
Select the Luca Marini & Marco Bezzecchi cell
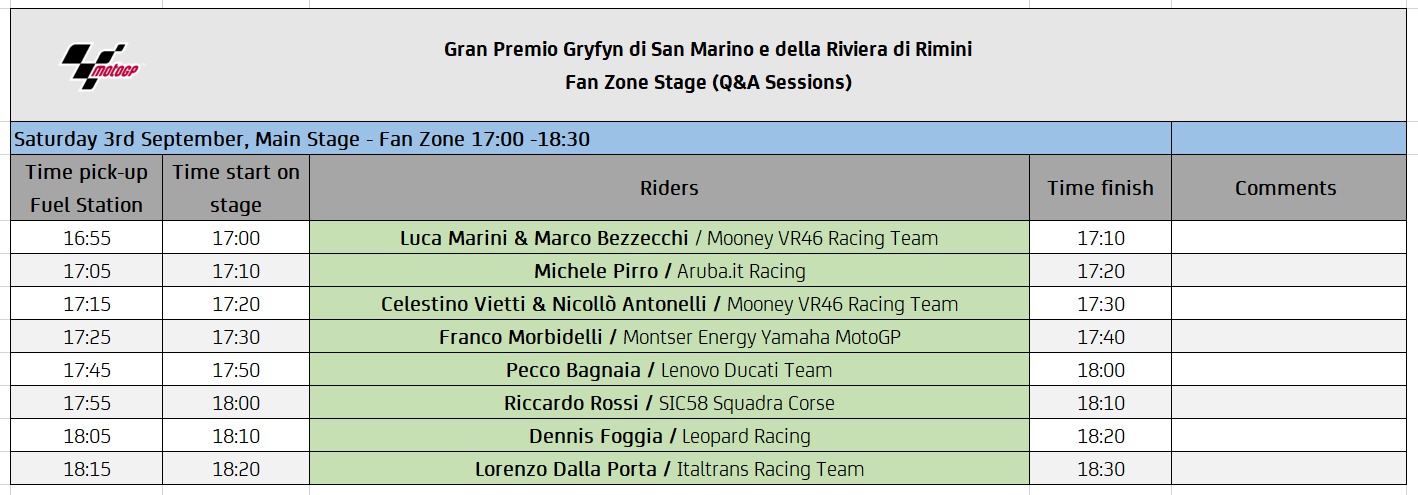pos(669,238)
